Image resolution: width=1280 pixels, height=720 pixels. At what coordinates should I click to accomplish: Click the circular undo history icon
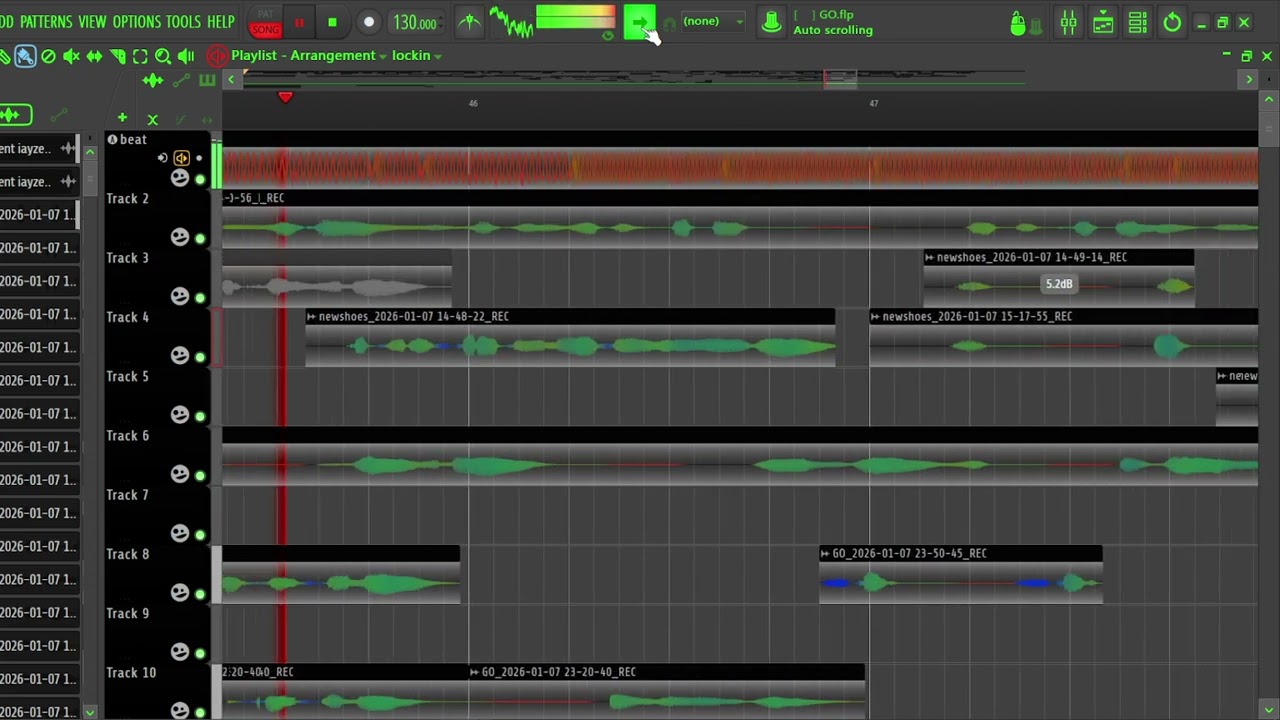1172,22
